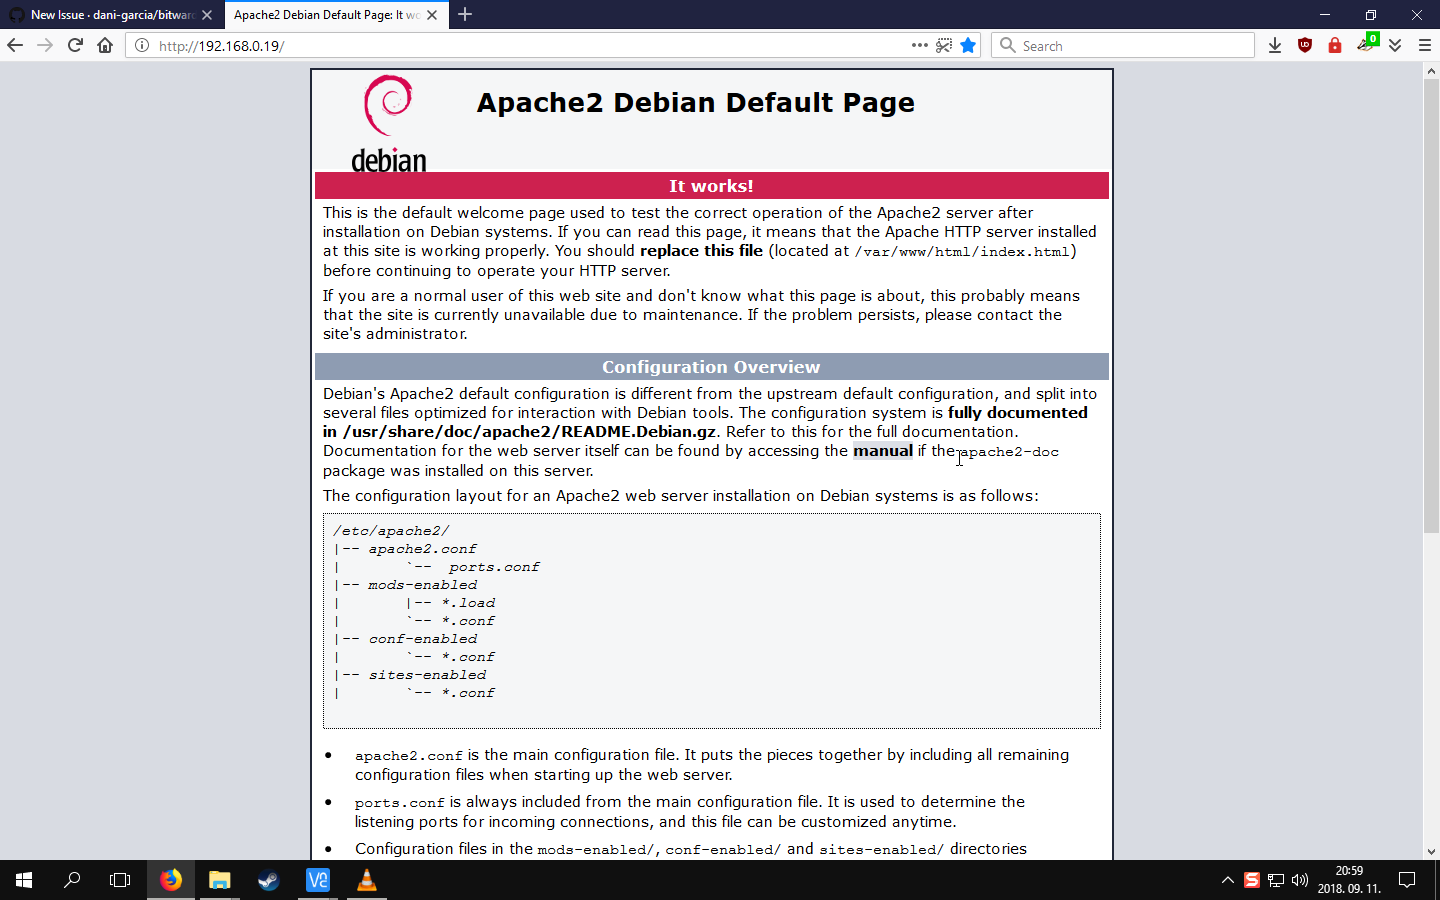This screenshot has height=900, width=1440.
Task: Click the scrollbar down arrow
Action: click(x=1431, y=852)
